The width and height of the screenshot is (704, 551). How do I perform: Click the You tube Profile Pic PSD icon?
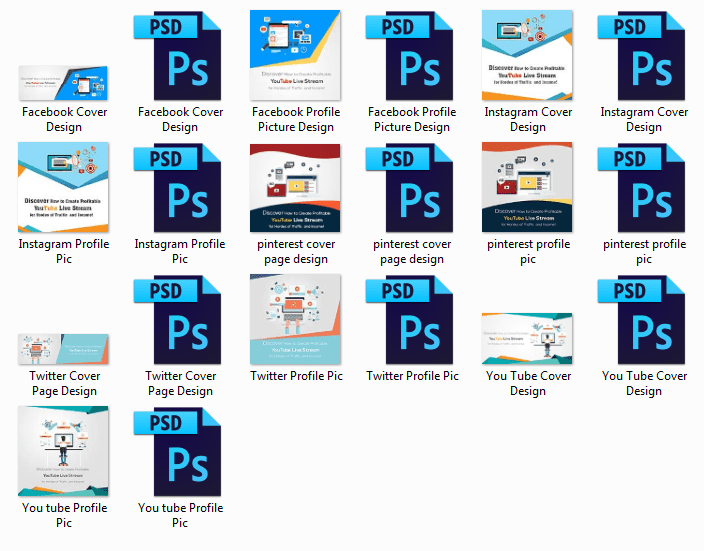pyautogui.click(x=180, y=452)
